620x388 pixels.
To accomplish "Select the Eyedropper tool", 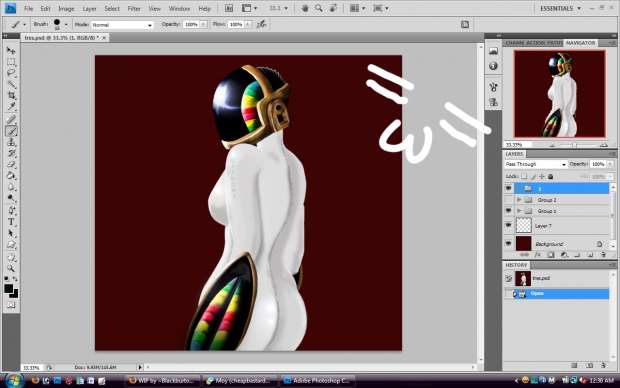I will (11, 106).
